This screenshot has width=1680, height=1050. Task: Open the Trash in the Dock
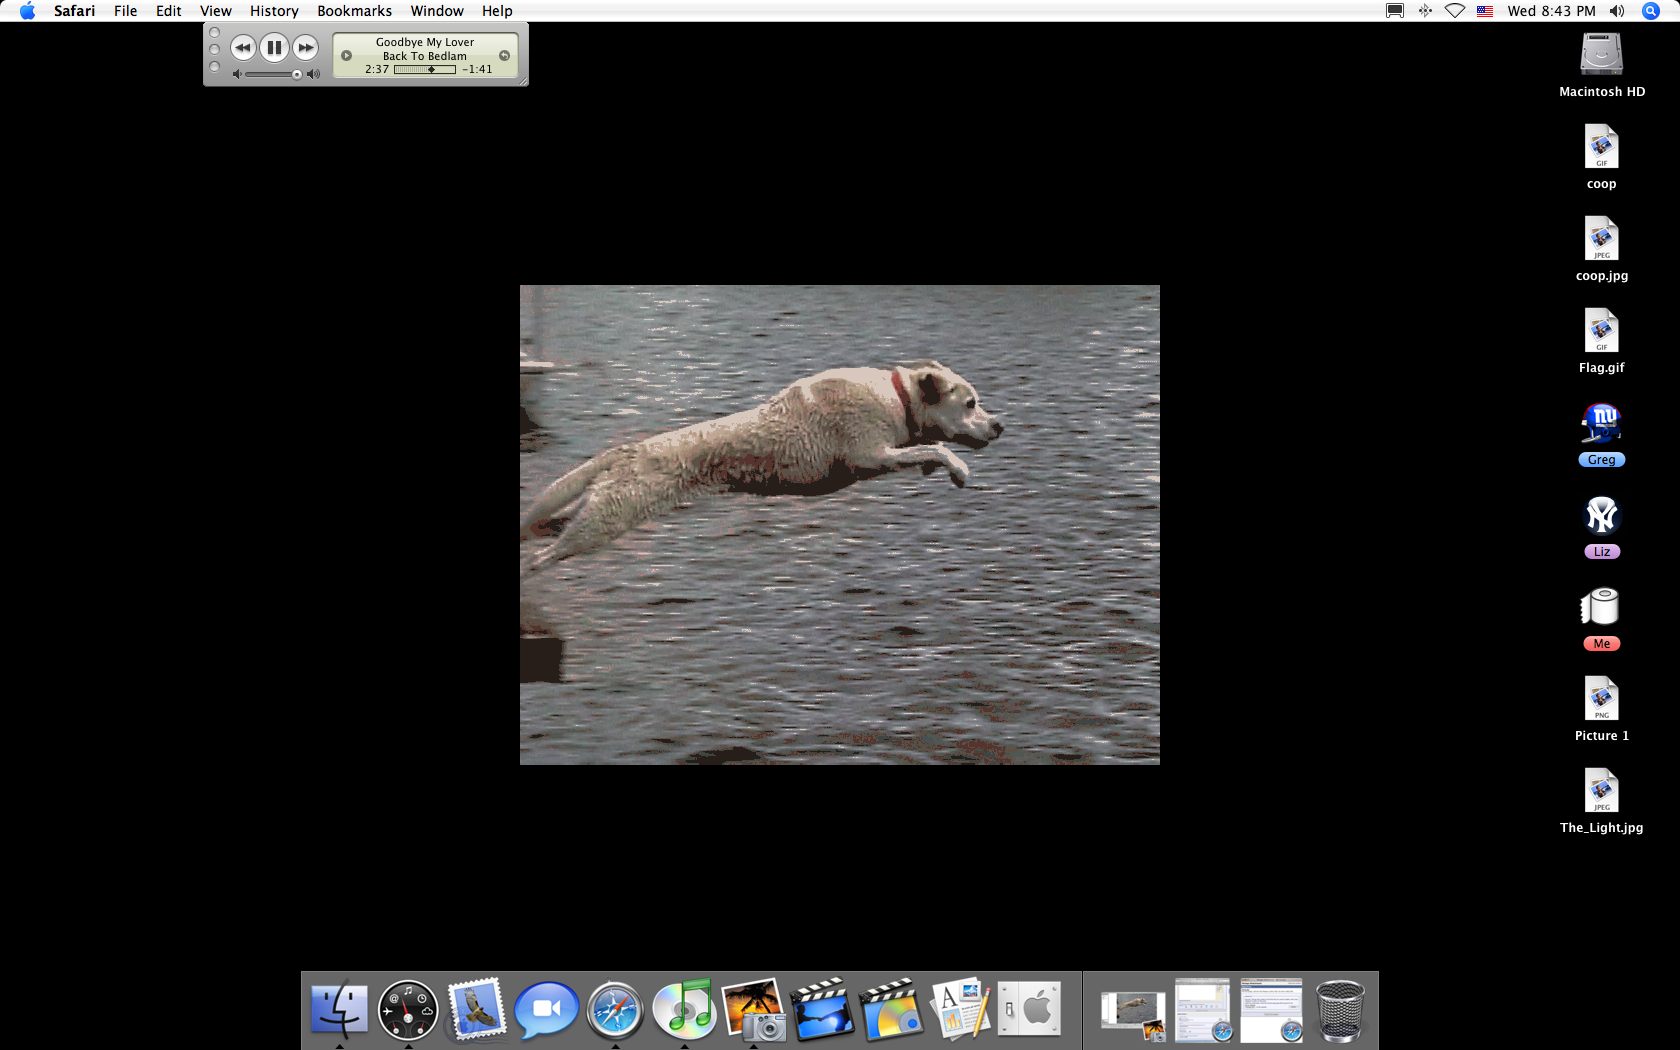[x=1340, y=1011]
